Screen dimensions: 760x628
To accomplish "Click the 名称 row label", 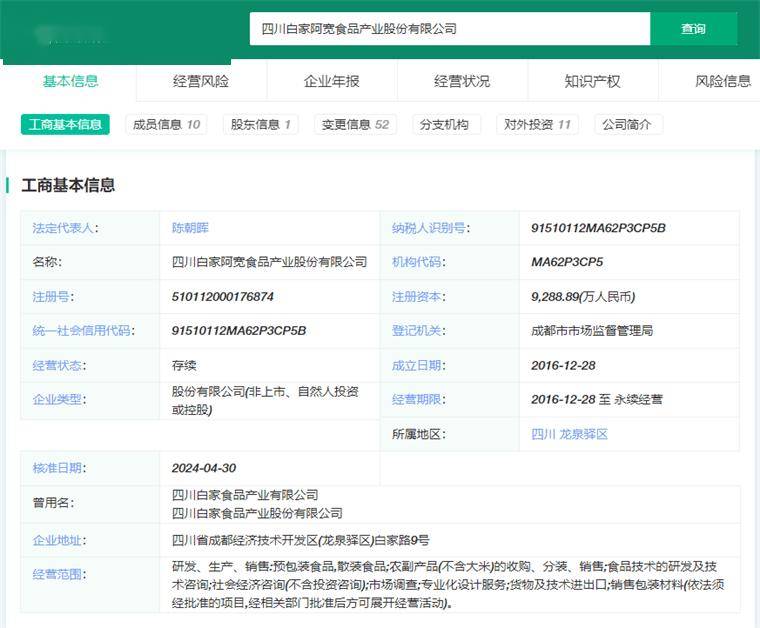I will tap(47, 262).
